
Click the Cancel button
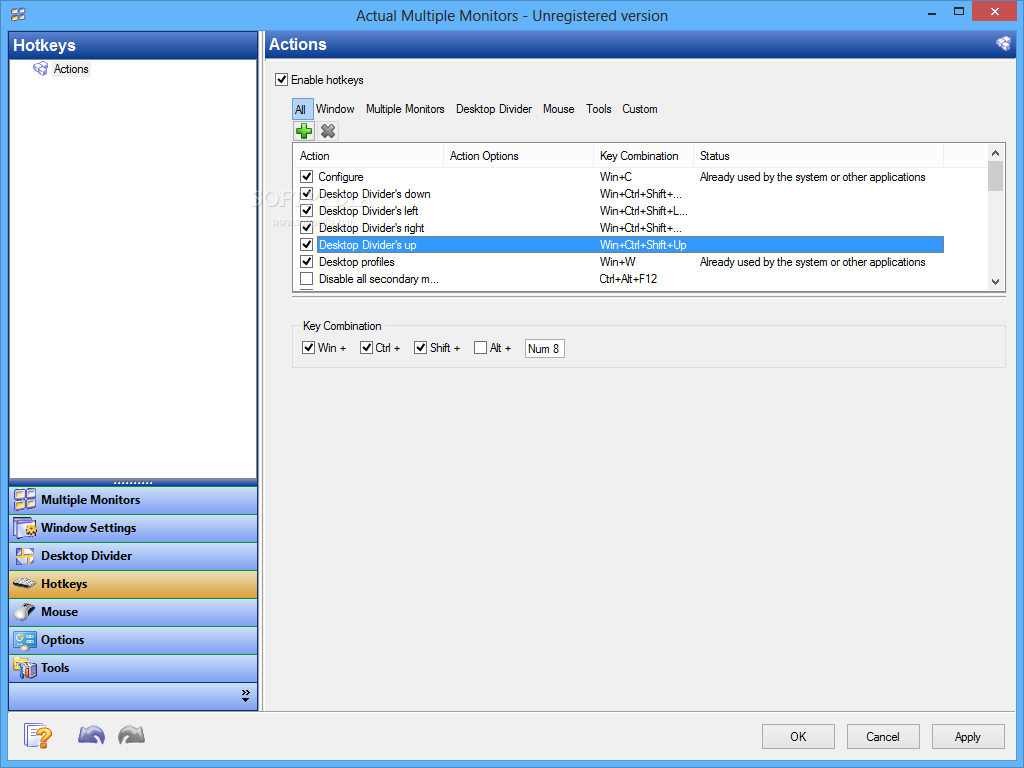tap(883, 737)
